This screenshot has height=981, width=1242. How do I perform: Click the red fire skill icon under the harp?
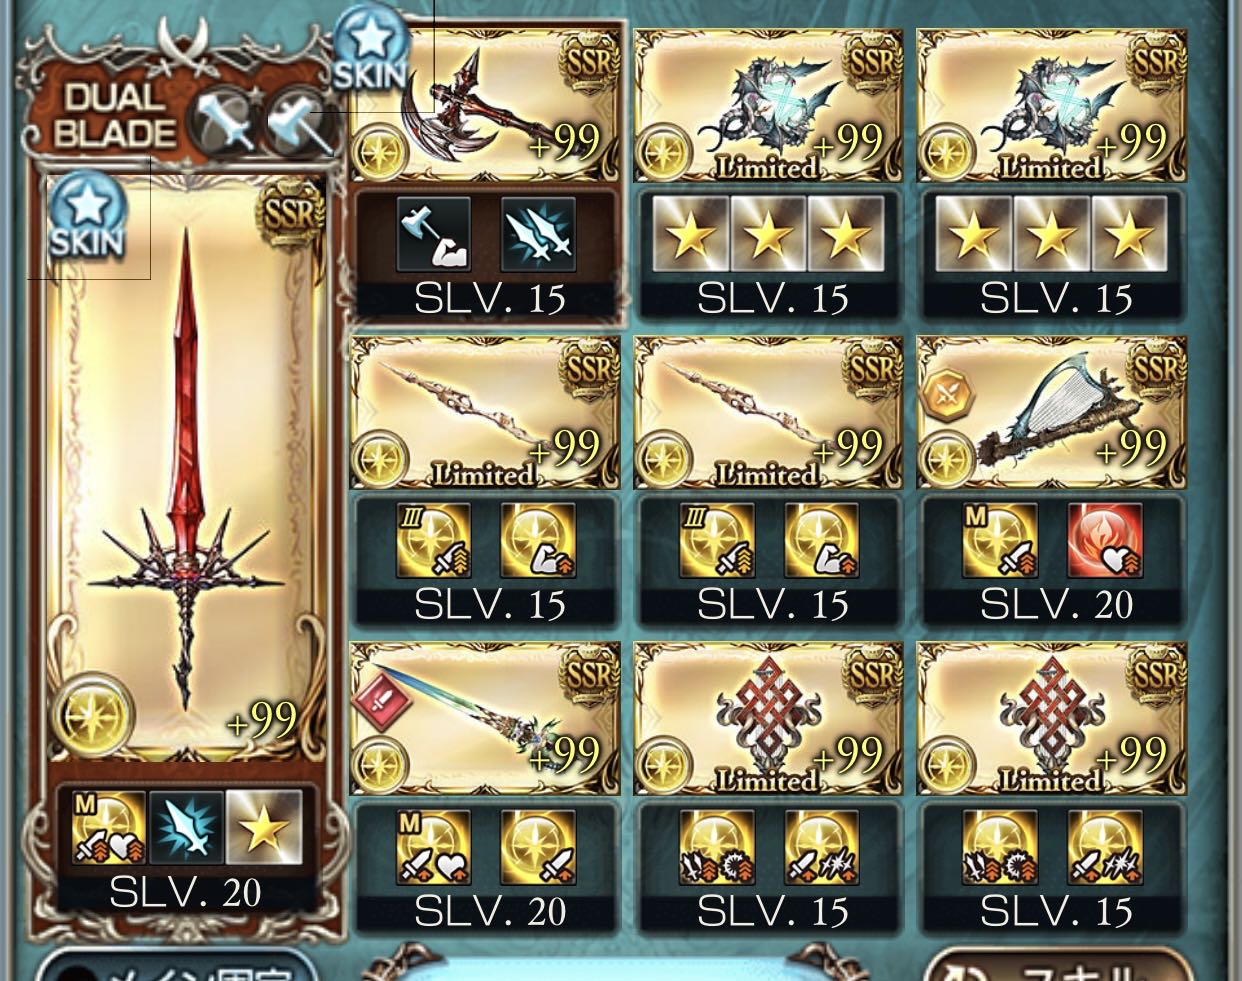tap(1104, 541)
